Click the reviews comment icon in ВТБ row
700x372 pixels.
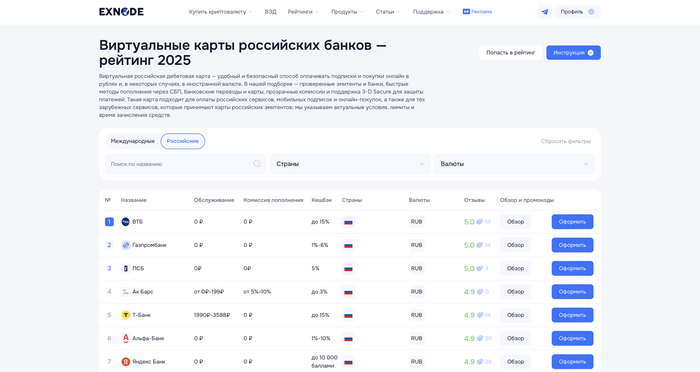(x=479, y=222)
